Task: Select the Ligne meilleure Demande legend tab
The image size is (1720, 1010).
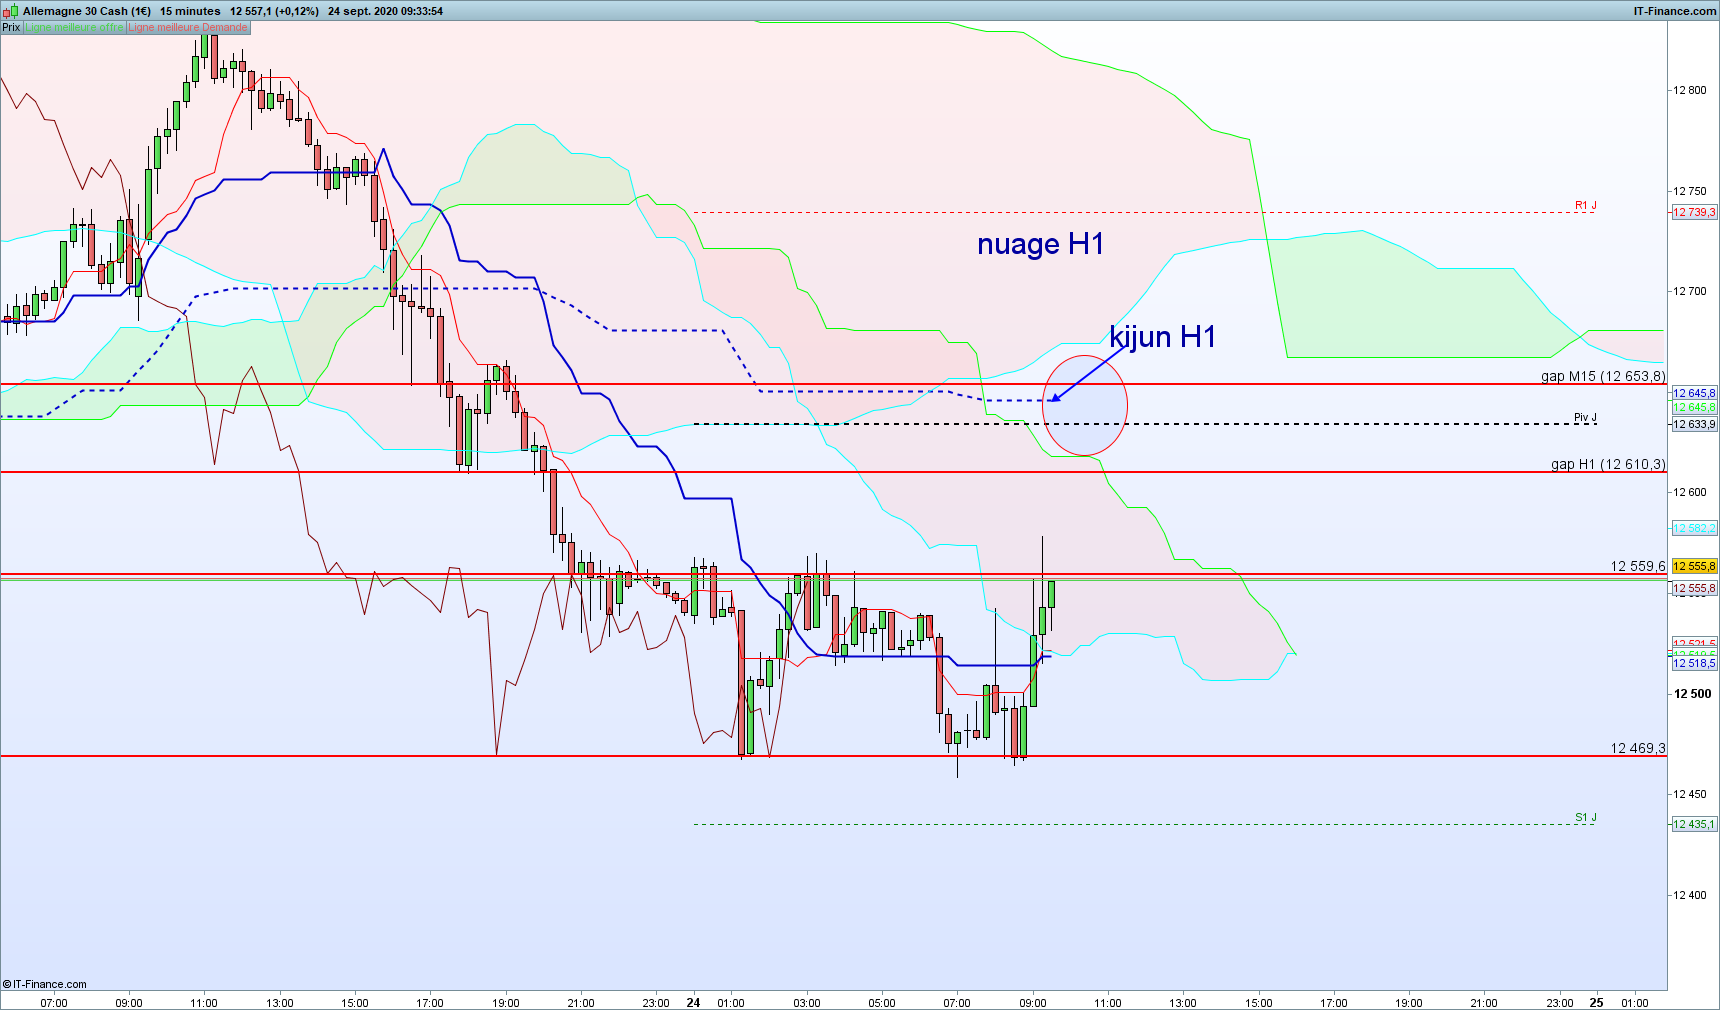Action: tap(188, 27)
